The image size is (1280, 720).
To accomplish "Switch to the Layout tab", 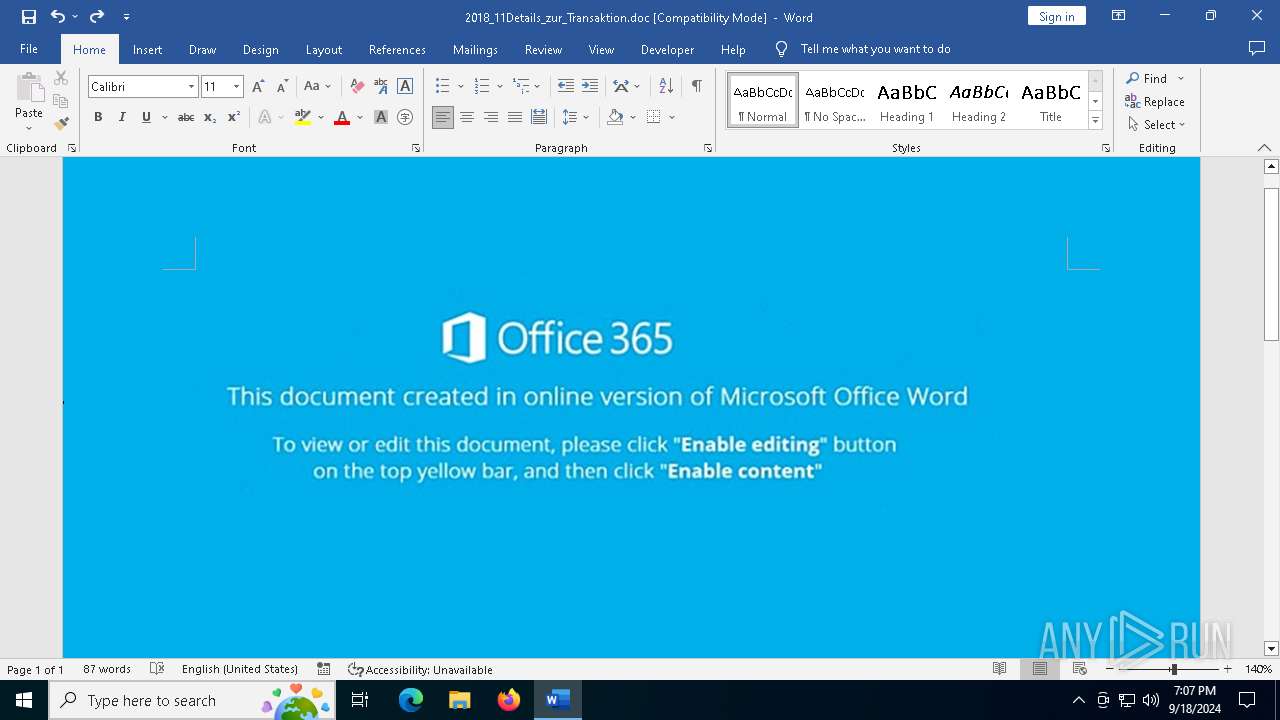I will click(323, 49).
